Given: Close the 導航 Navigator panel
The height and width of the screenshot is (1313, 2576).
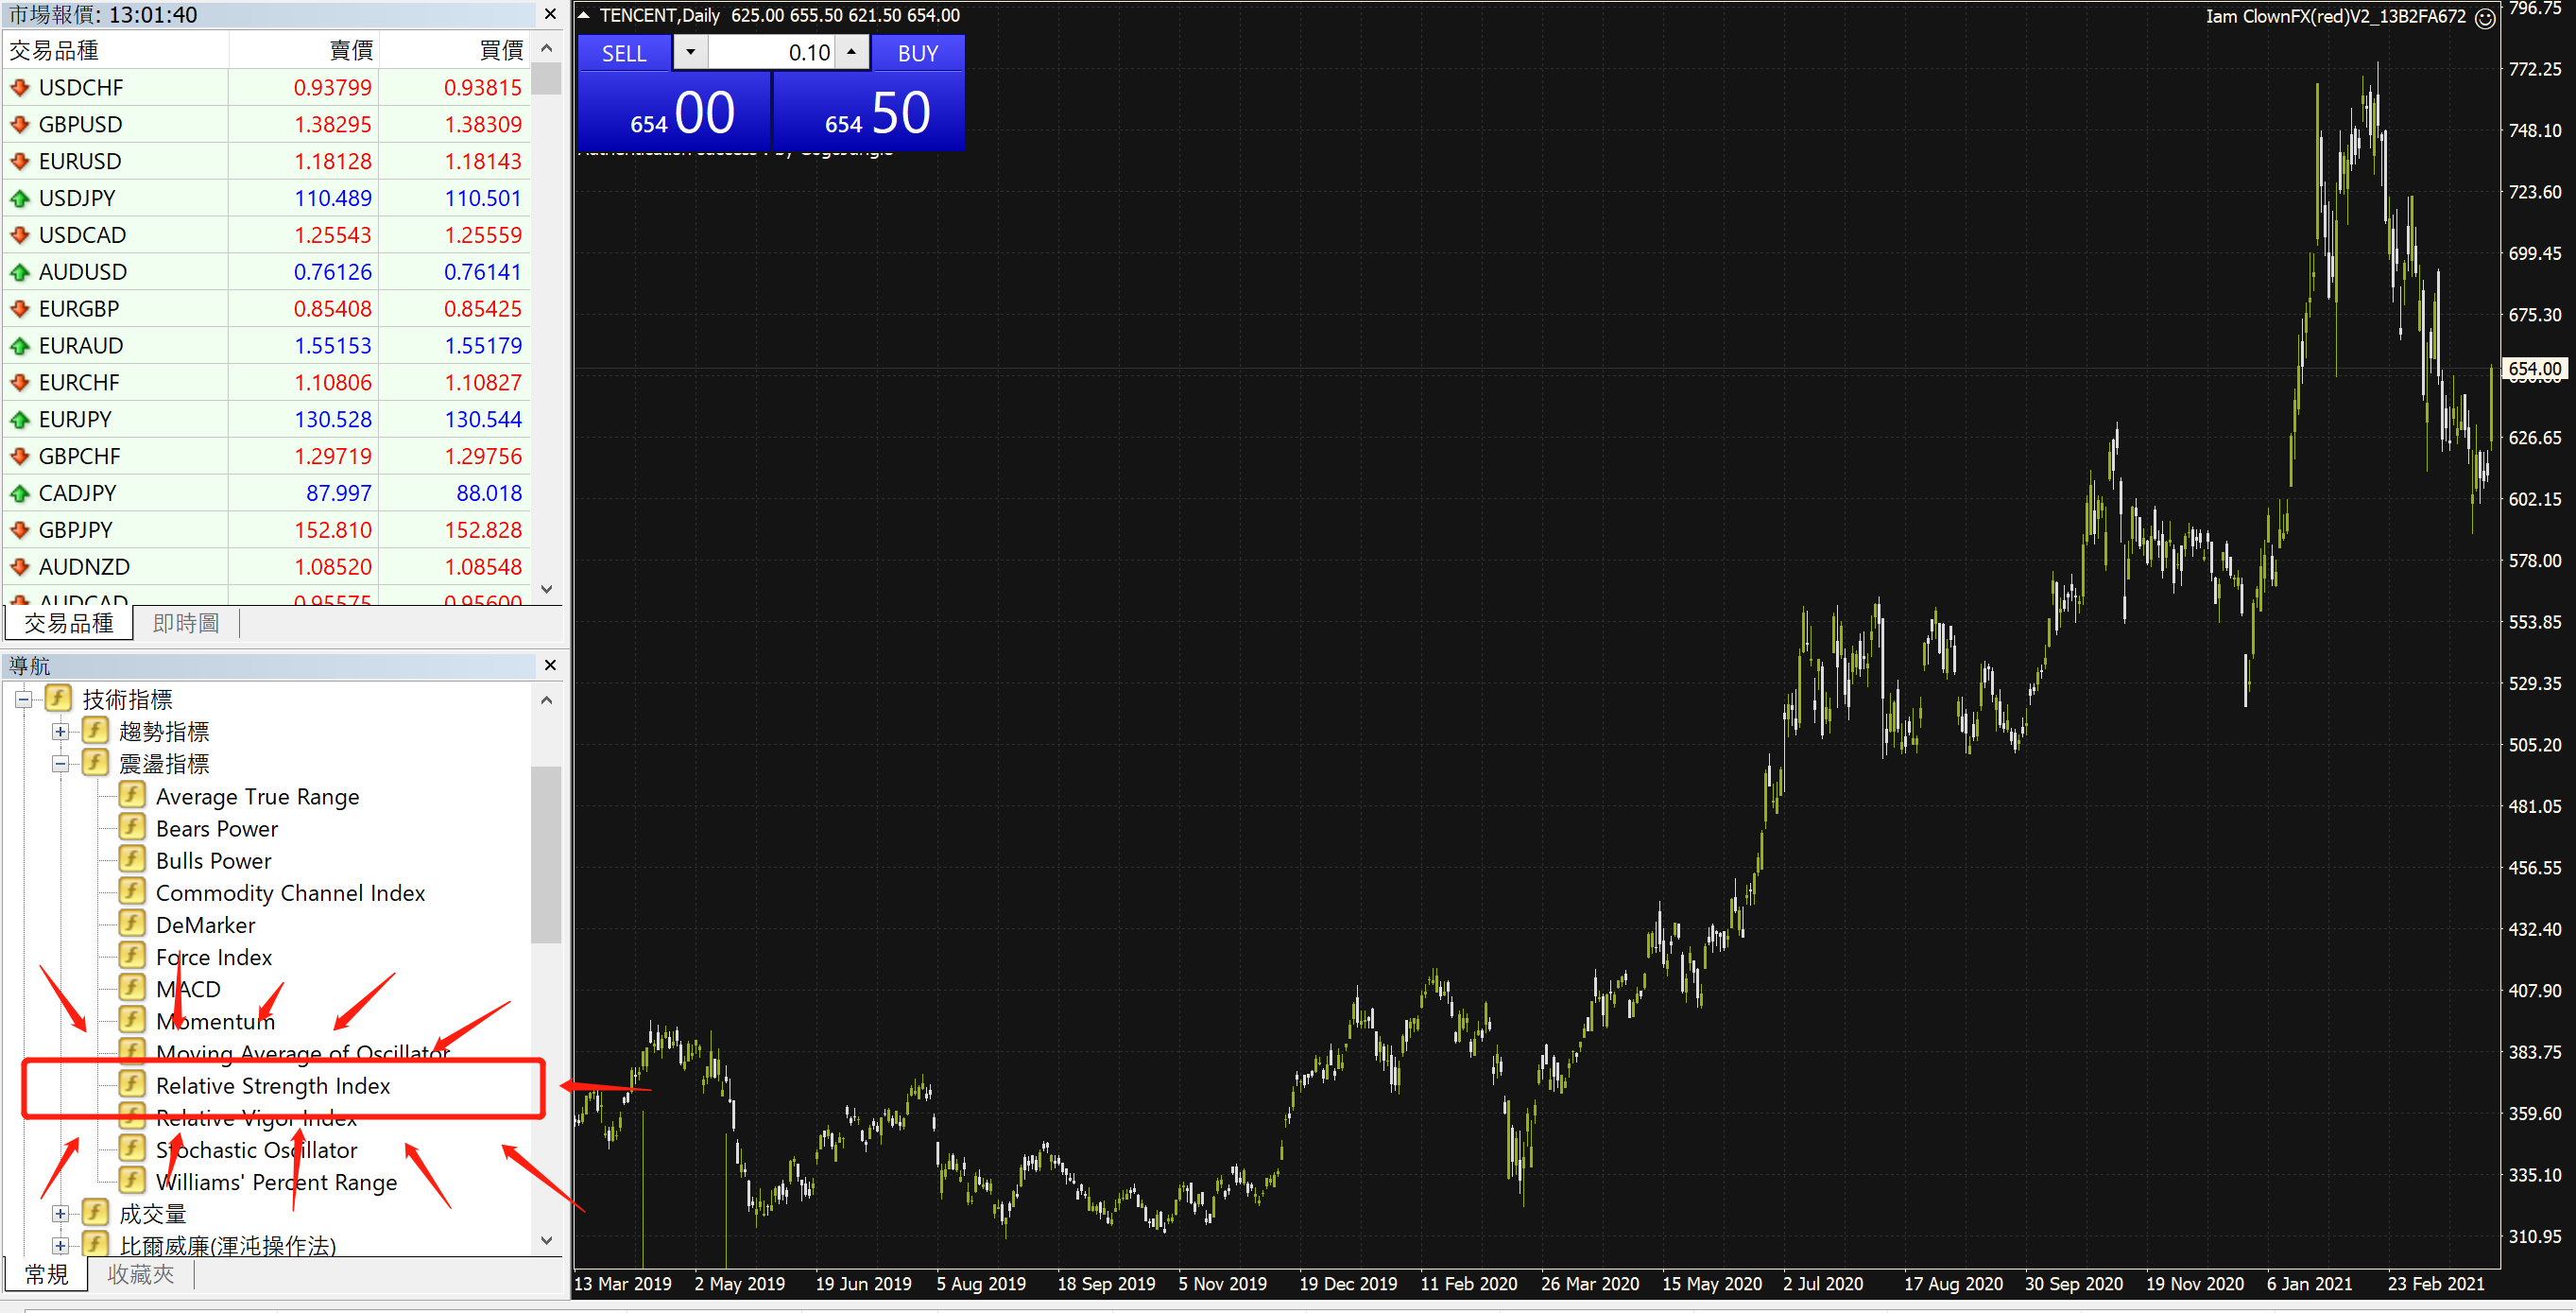Looking at the screenshot, I should [x=550, y=665].
